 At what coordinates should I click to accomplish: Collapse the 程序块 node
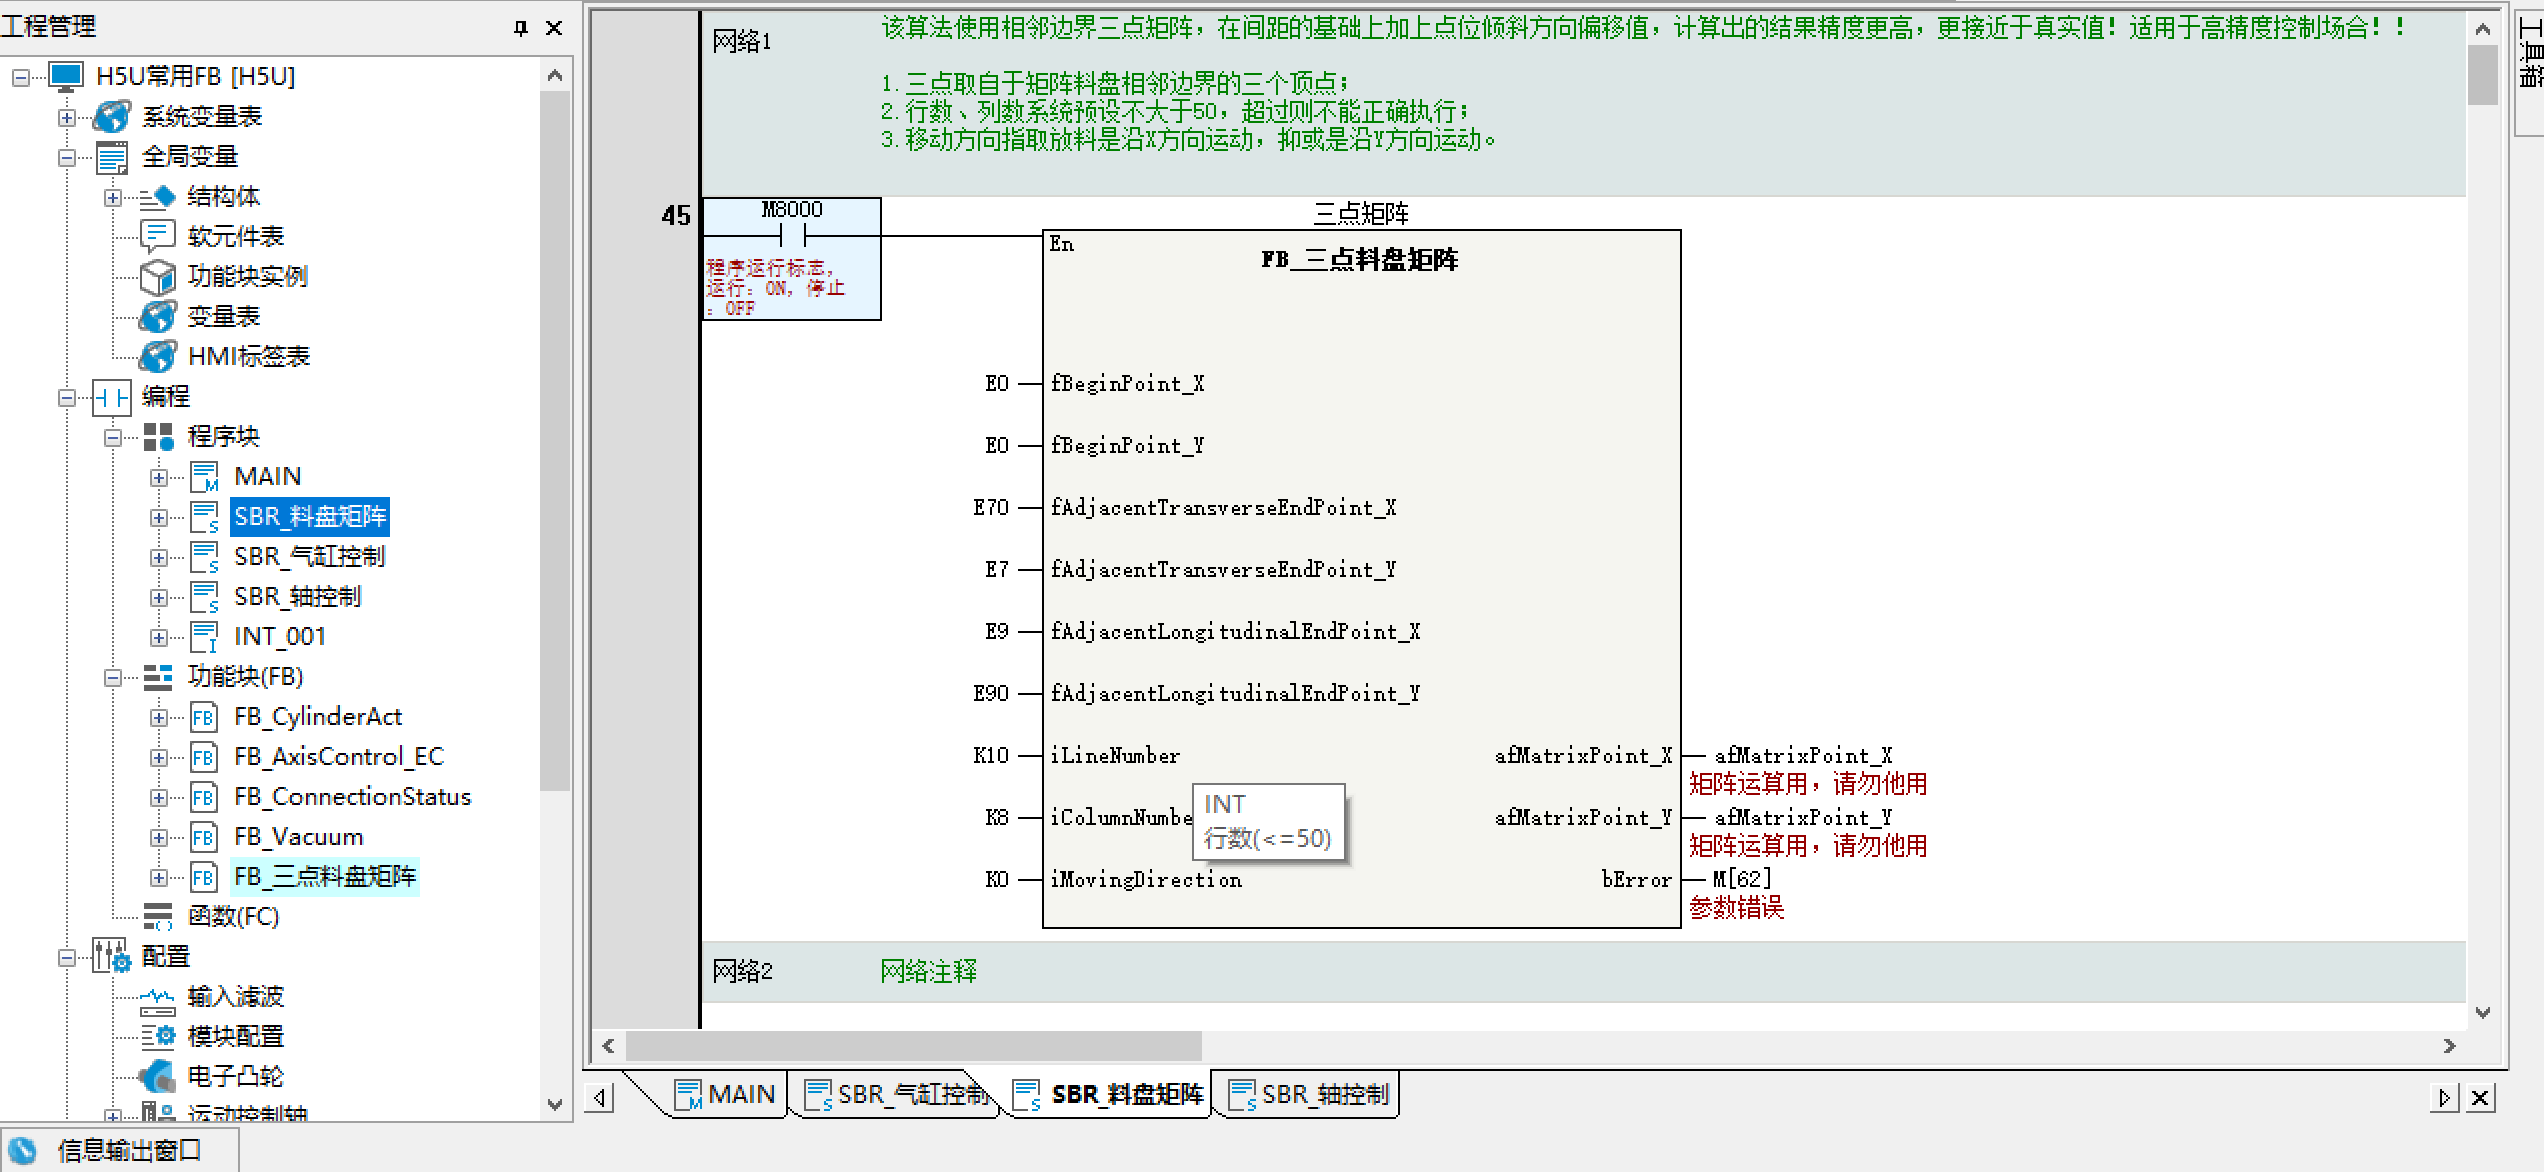tap(112, 437)
